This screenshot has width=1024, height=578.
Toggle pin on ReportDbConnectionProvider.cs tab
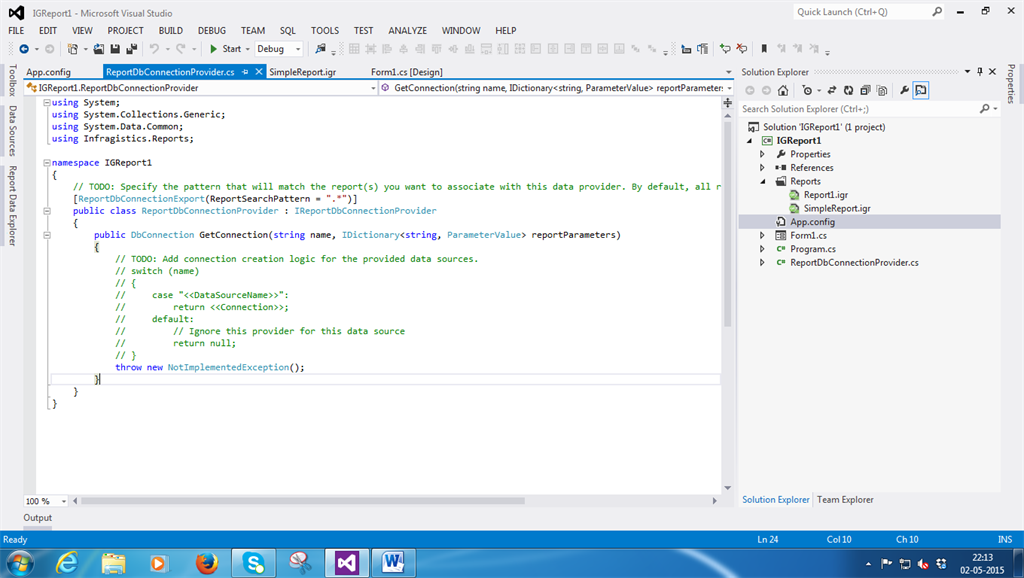click(246, 72)
